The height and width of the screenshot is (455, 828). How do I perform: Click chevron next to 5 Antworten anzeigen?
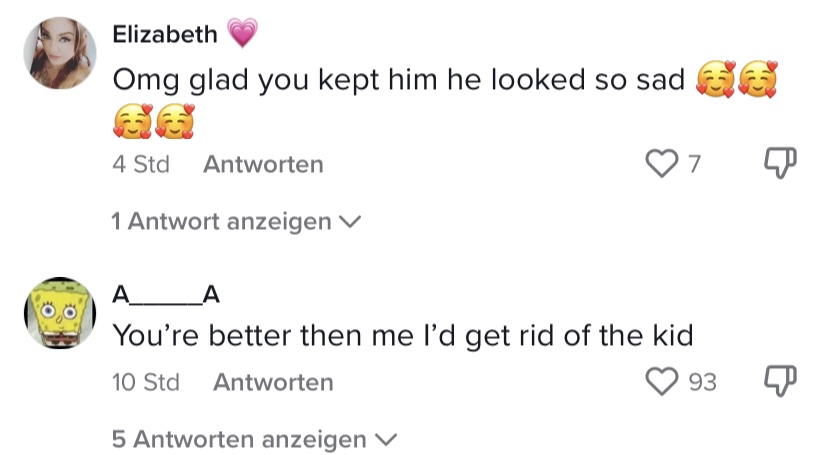click(385, 440)
